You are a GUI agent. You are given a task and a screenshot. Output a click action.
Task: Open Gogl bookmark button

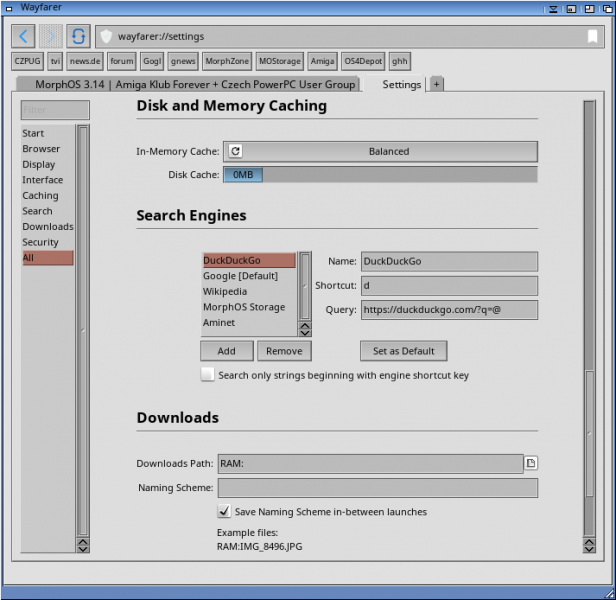(x=152, y=61)
